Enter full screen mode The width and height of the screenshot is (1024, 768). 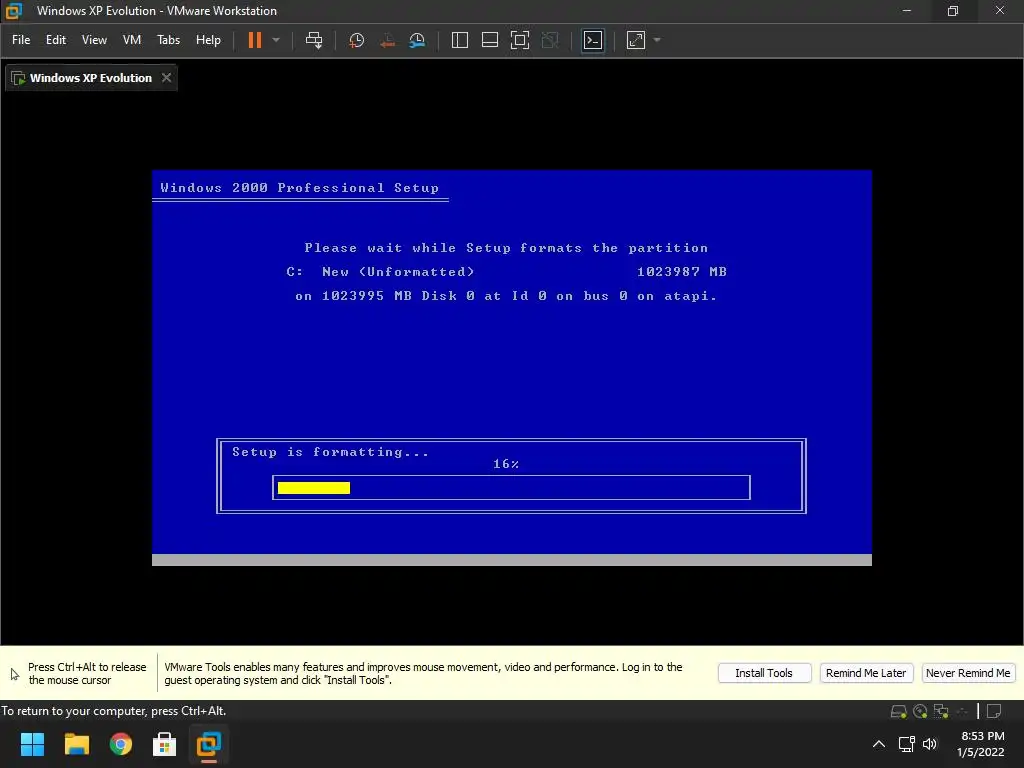tap(520, 40)
